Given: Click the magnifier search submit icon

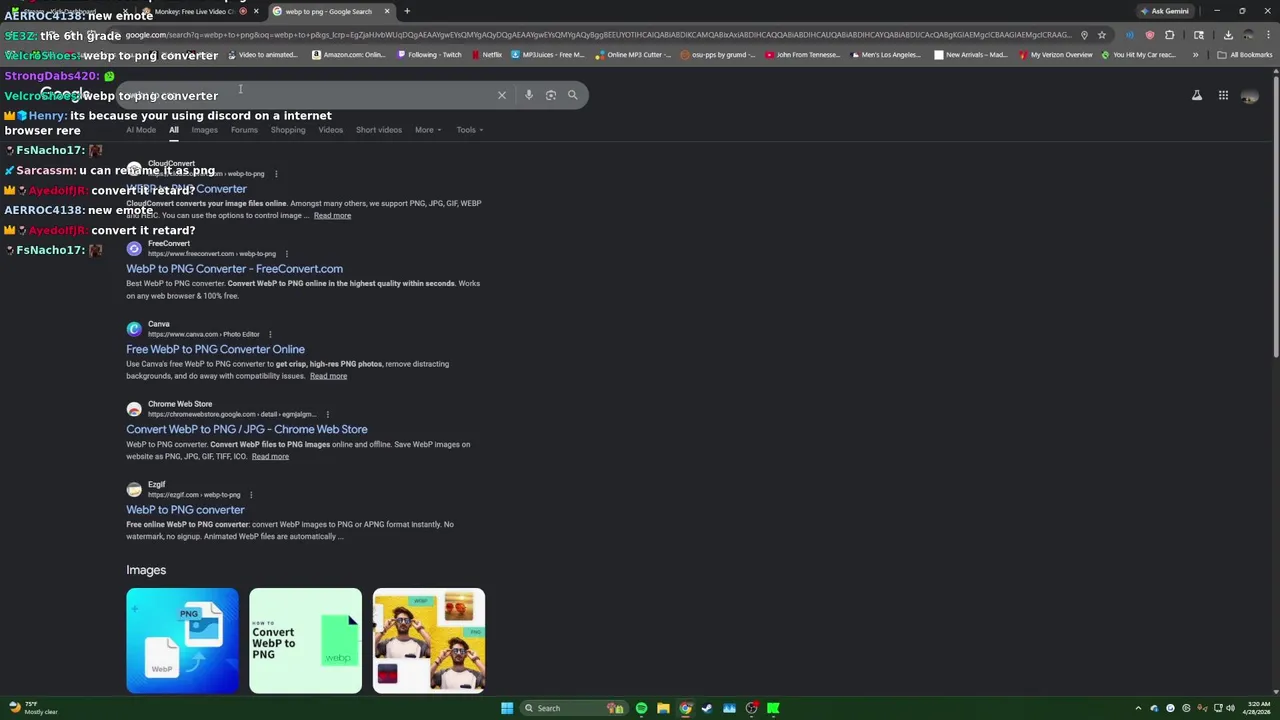Looking at the screenshot, I should click(573, 95).
